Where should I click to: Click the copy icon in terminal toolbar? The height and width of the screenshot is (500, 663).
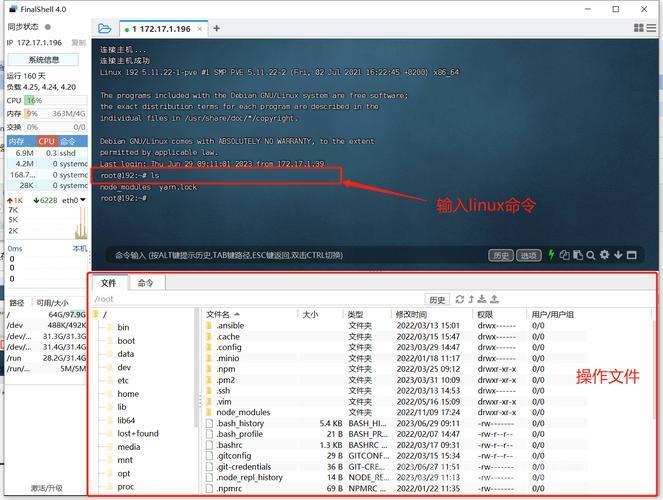[x=564, y=255]
